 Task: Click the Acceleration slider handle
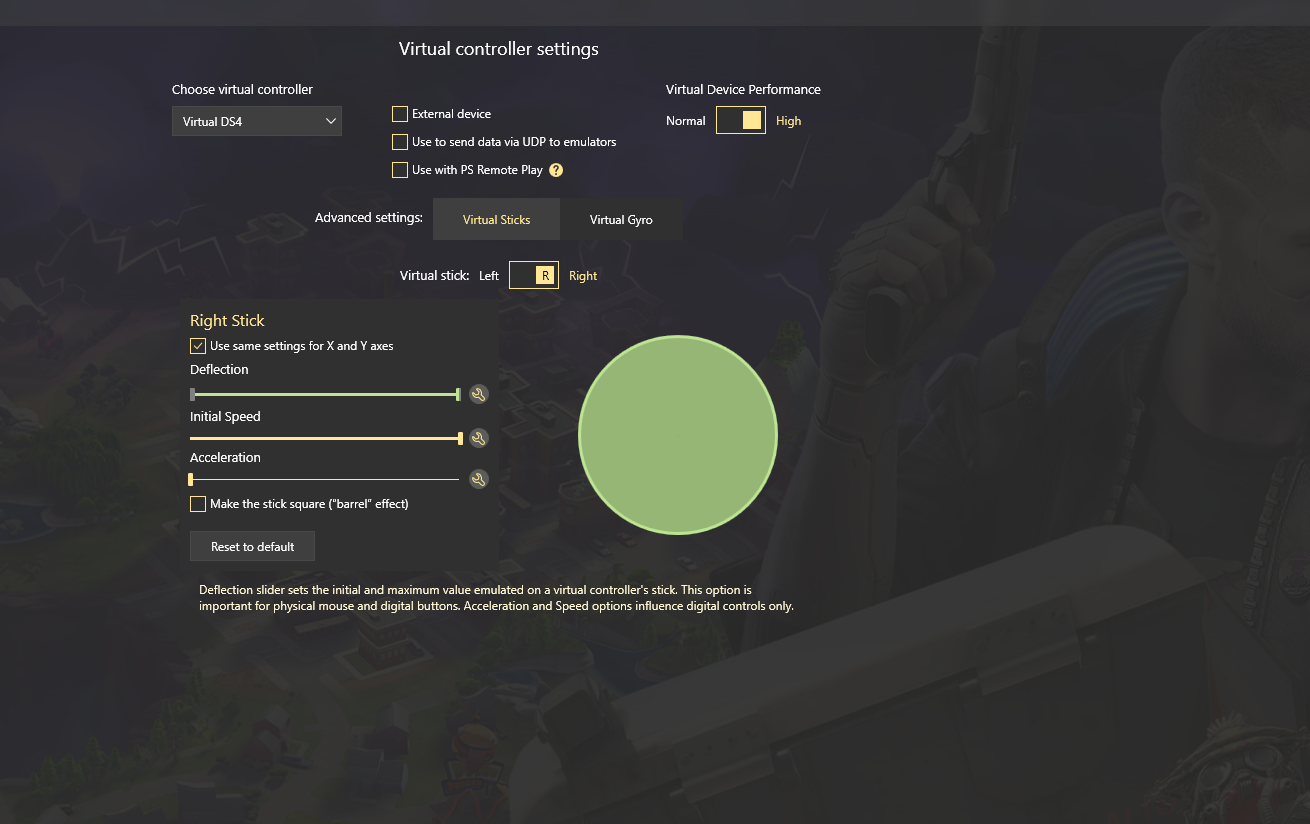(x=191, y=479)
